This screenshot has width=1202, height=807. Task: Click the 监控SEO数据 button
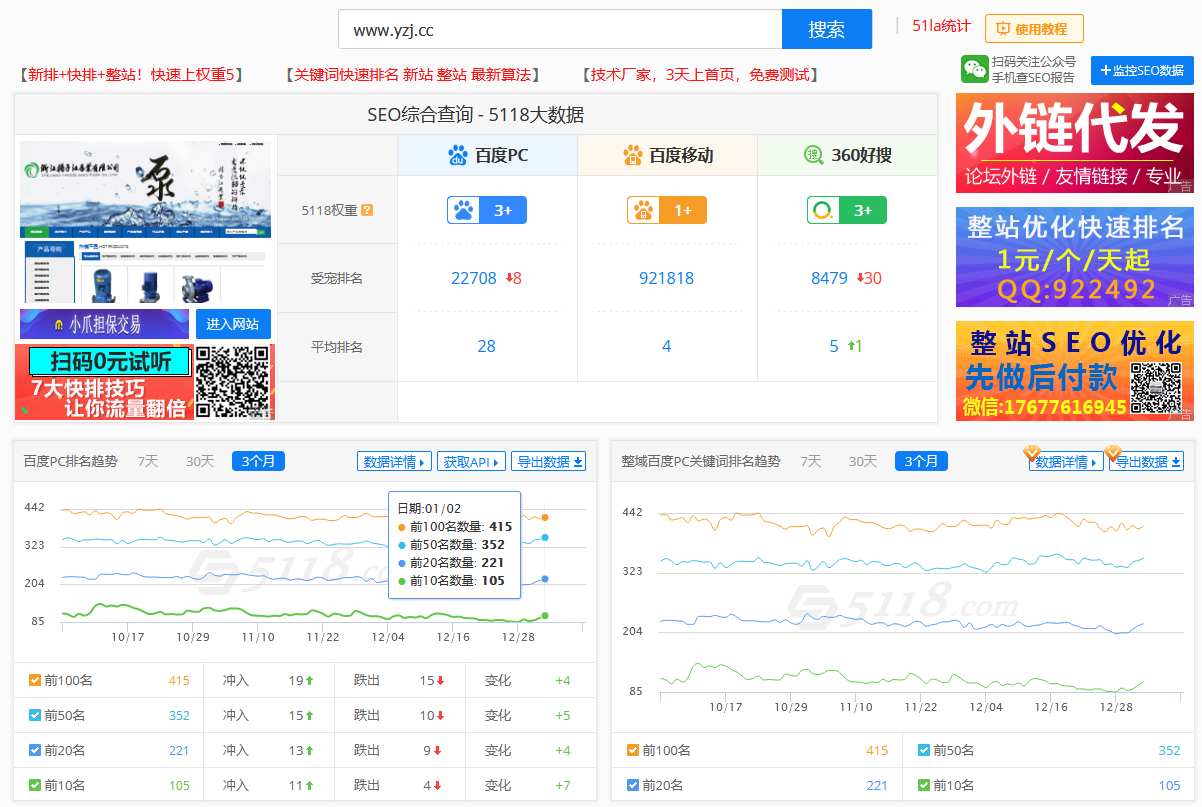click(x=1142, y=70)
